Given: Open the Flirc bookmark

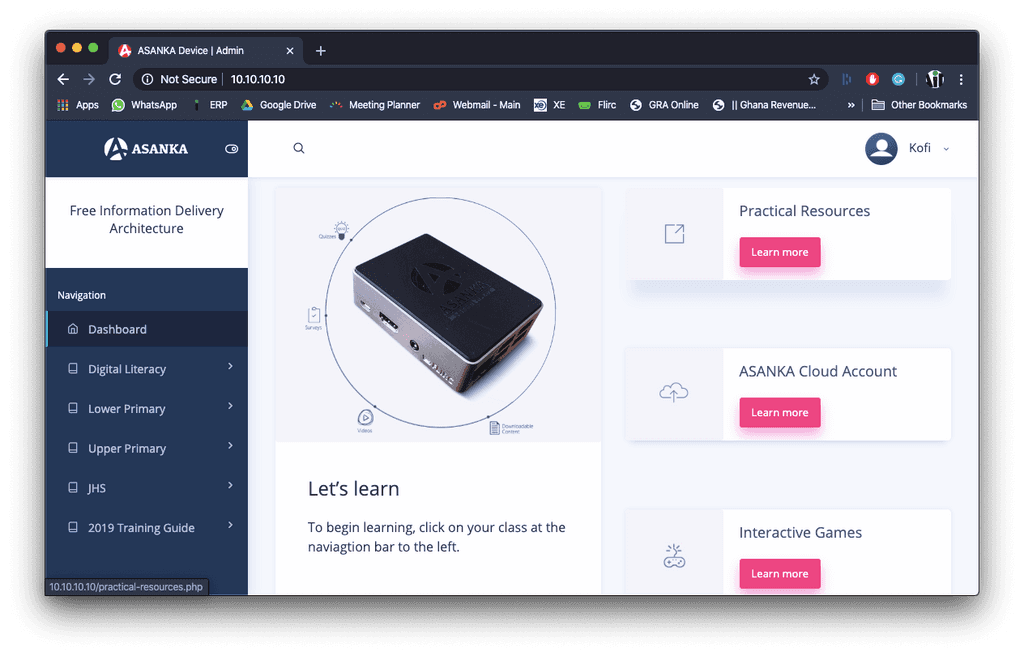Looking at the screenshot, I should tap(598, 105).
